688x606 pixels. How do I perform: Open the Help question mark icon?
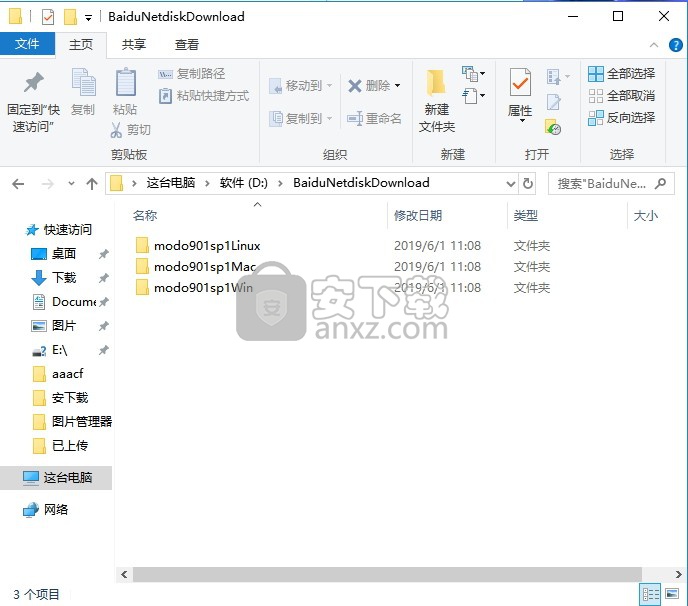[676, 45]
